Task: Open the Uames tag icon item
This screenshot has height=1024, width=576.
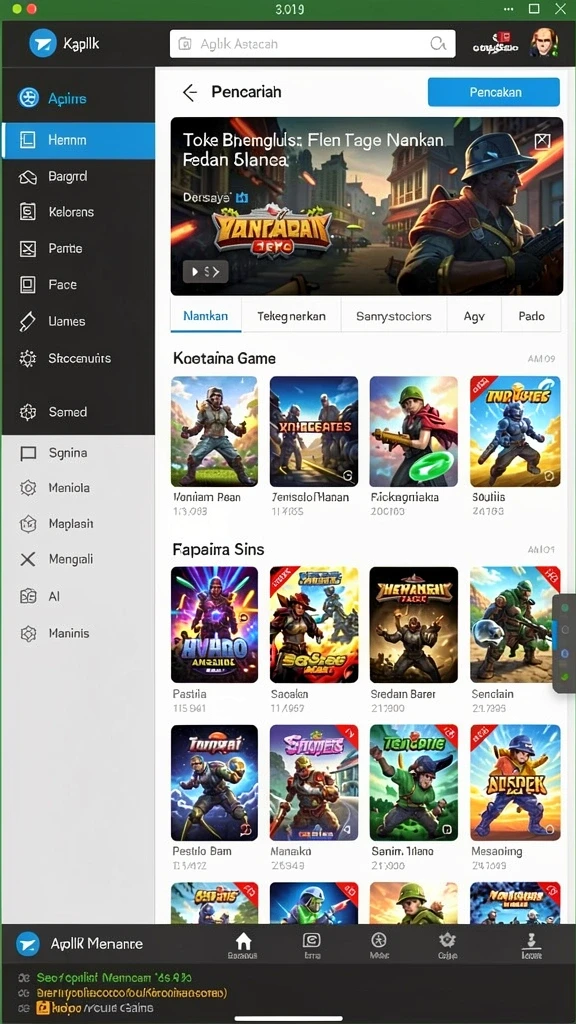Action: point(27,321)
